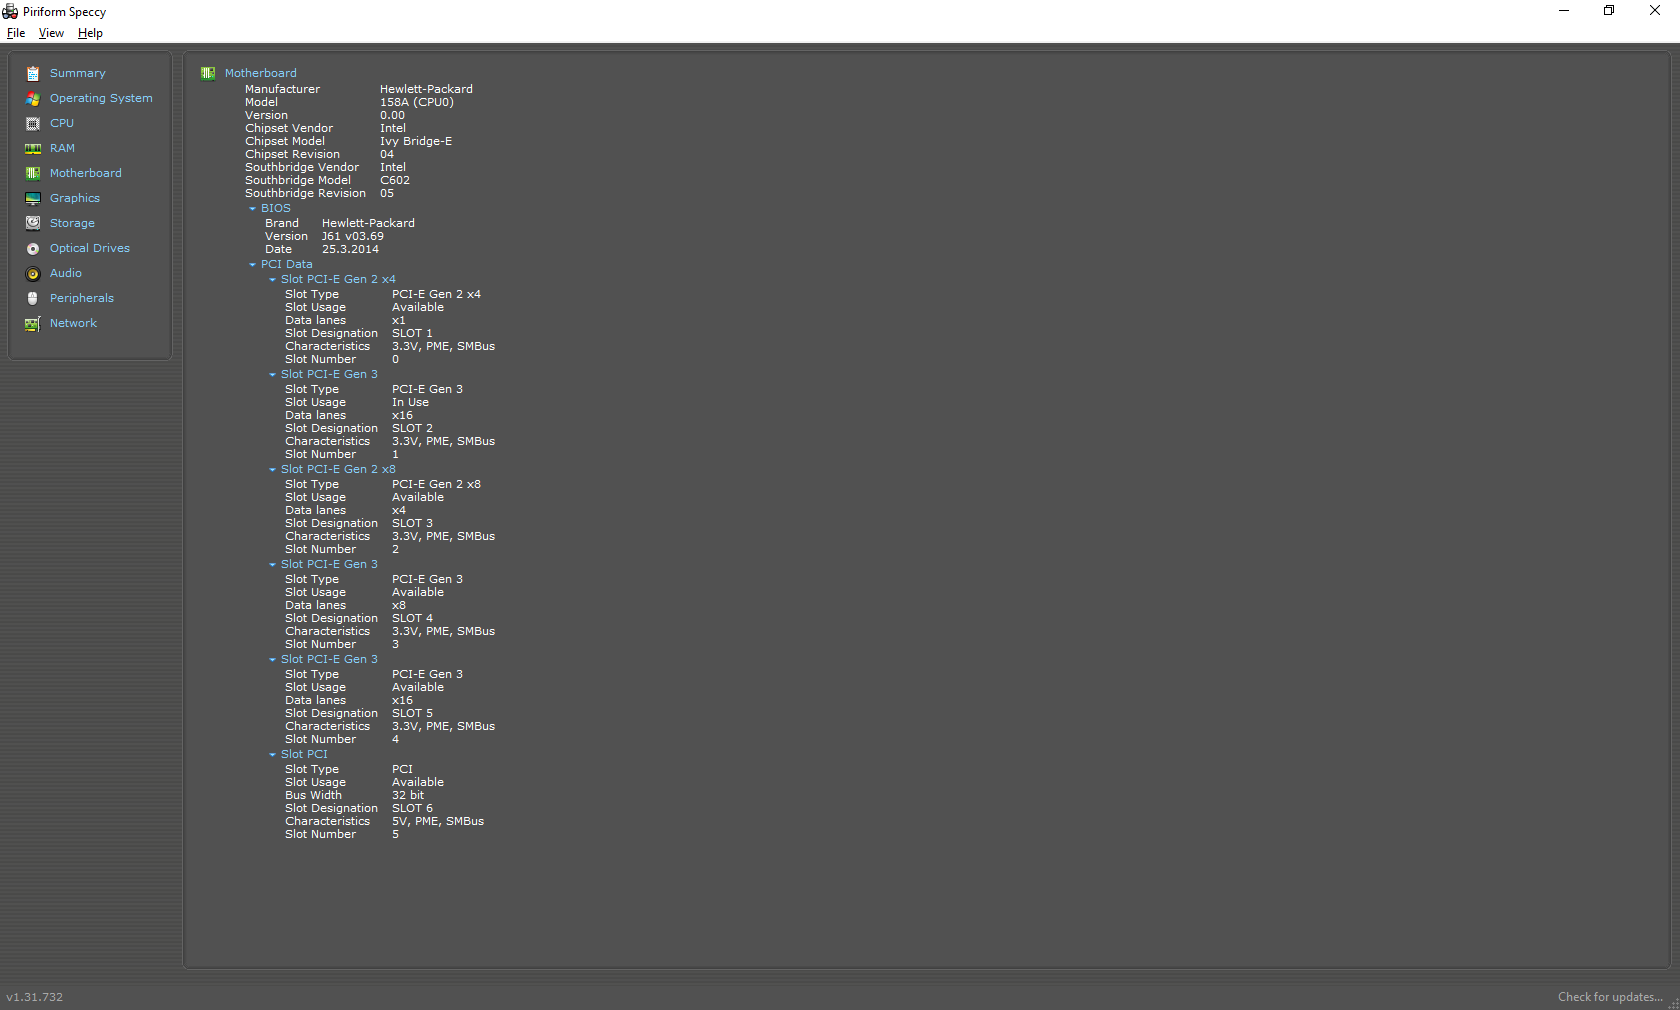The image size is (1680, 1010).
Task: Click the SLOT 4 designation value
Action: click(x=412, y=618)
